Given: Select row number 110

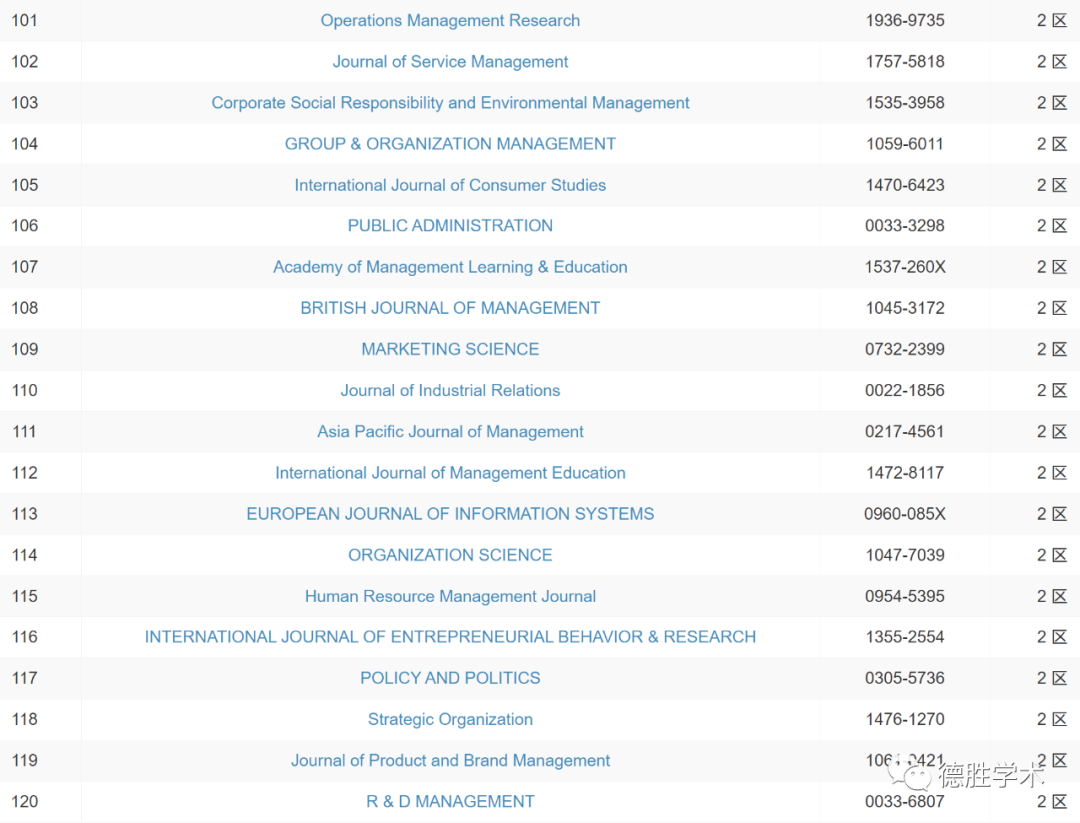Looking at the screenshot, I should 25,390.
